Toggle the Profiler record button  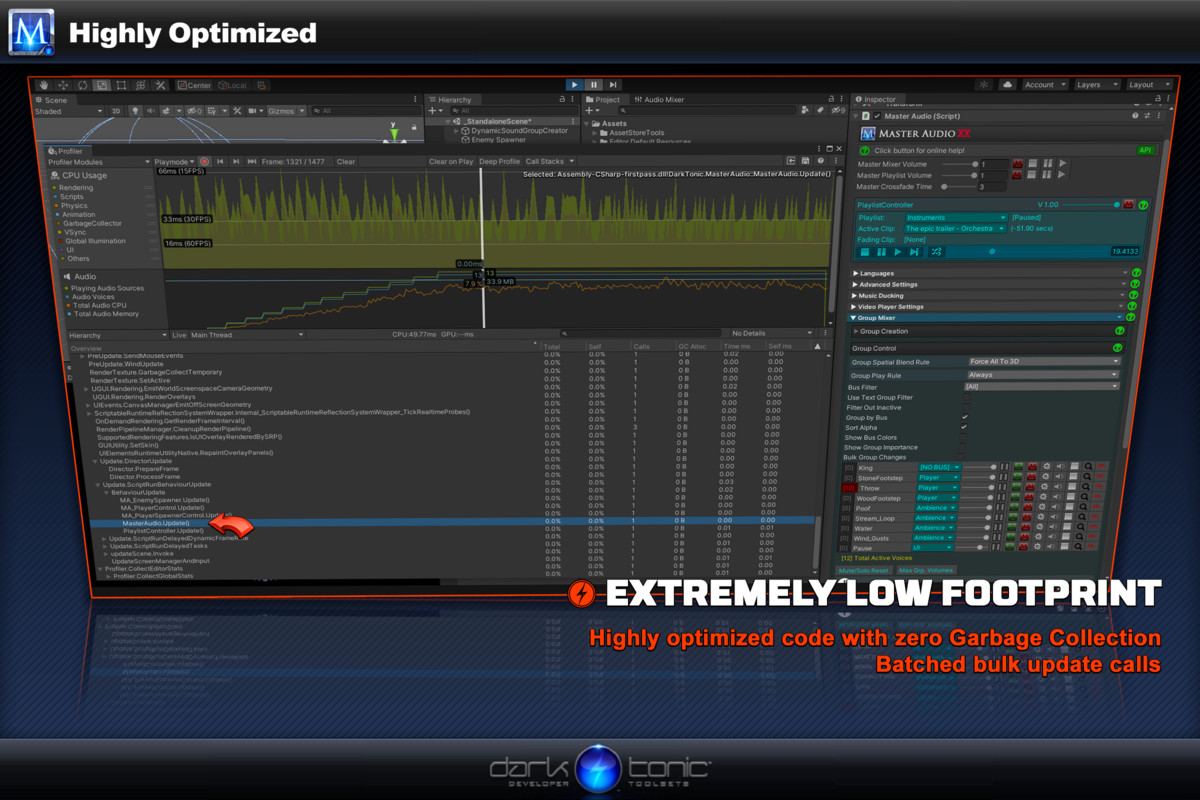pyautogui.click(x=204, y=161)
